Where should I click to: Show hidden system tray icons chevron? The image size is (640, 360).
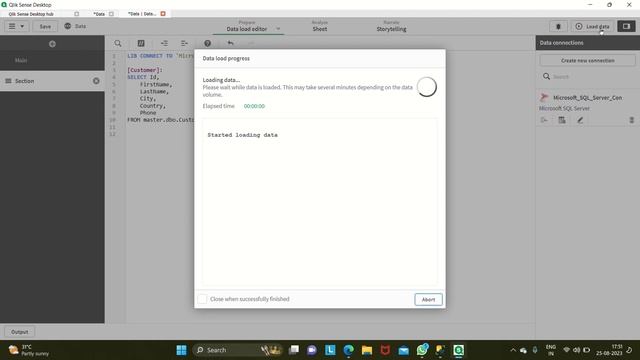[x=513, y=350]
